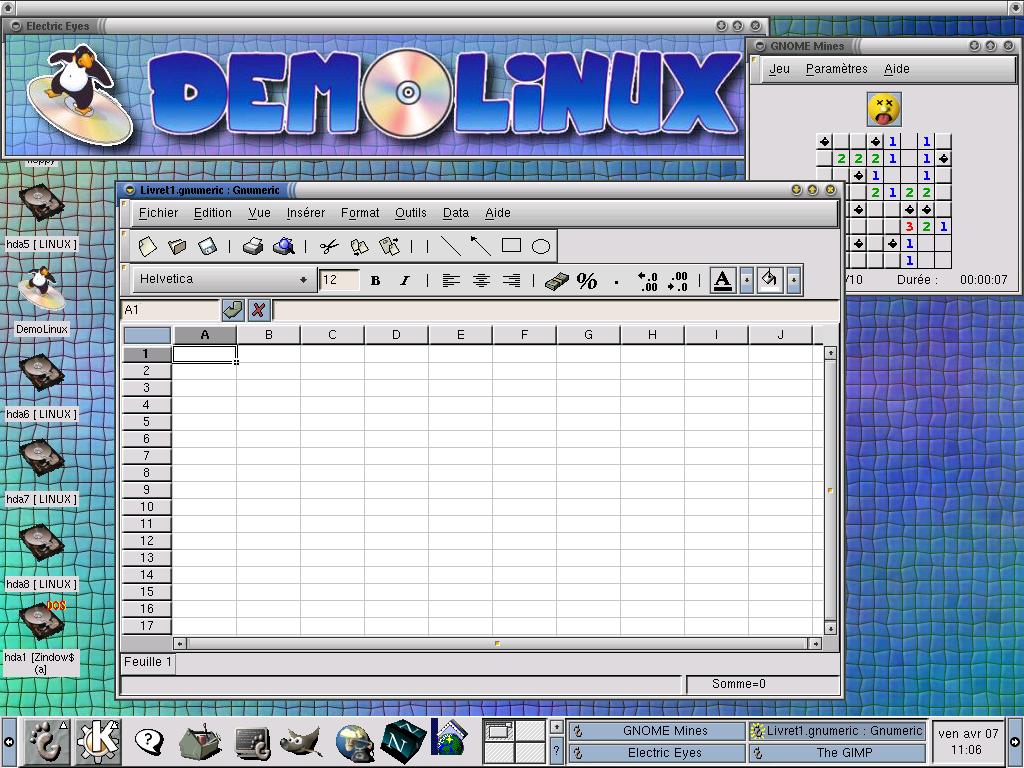Open the Outils menu
This screenshot has width=1024, height=768.
tap(411, 213)
